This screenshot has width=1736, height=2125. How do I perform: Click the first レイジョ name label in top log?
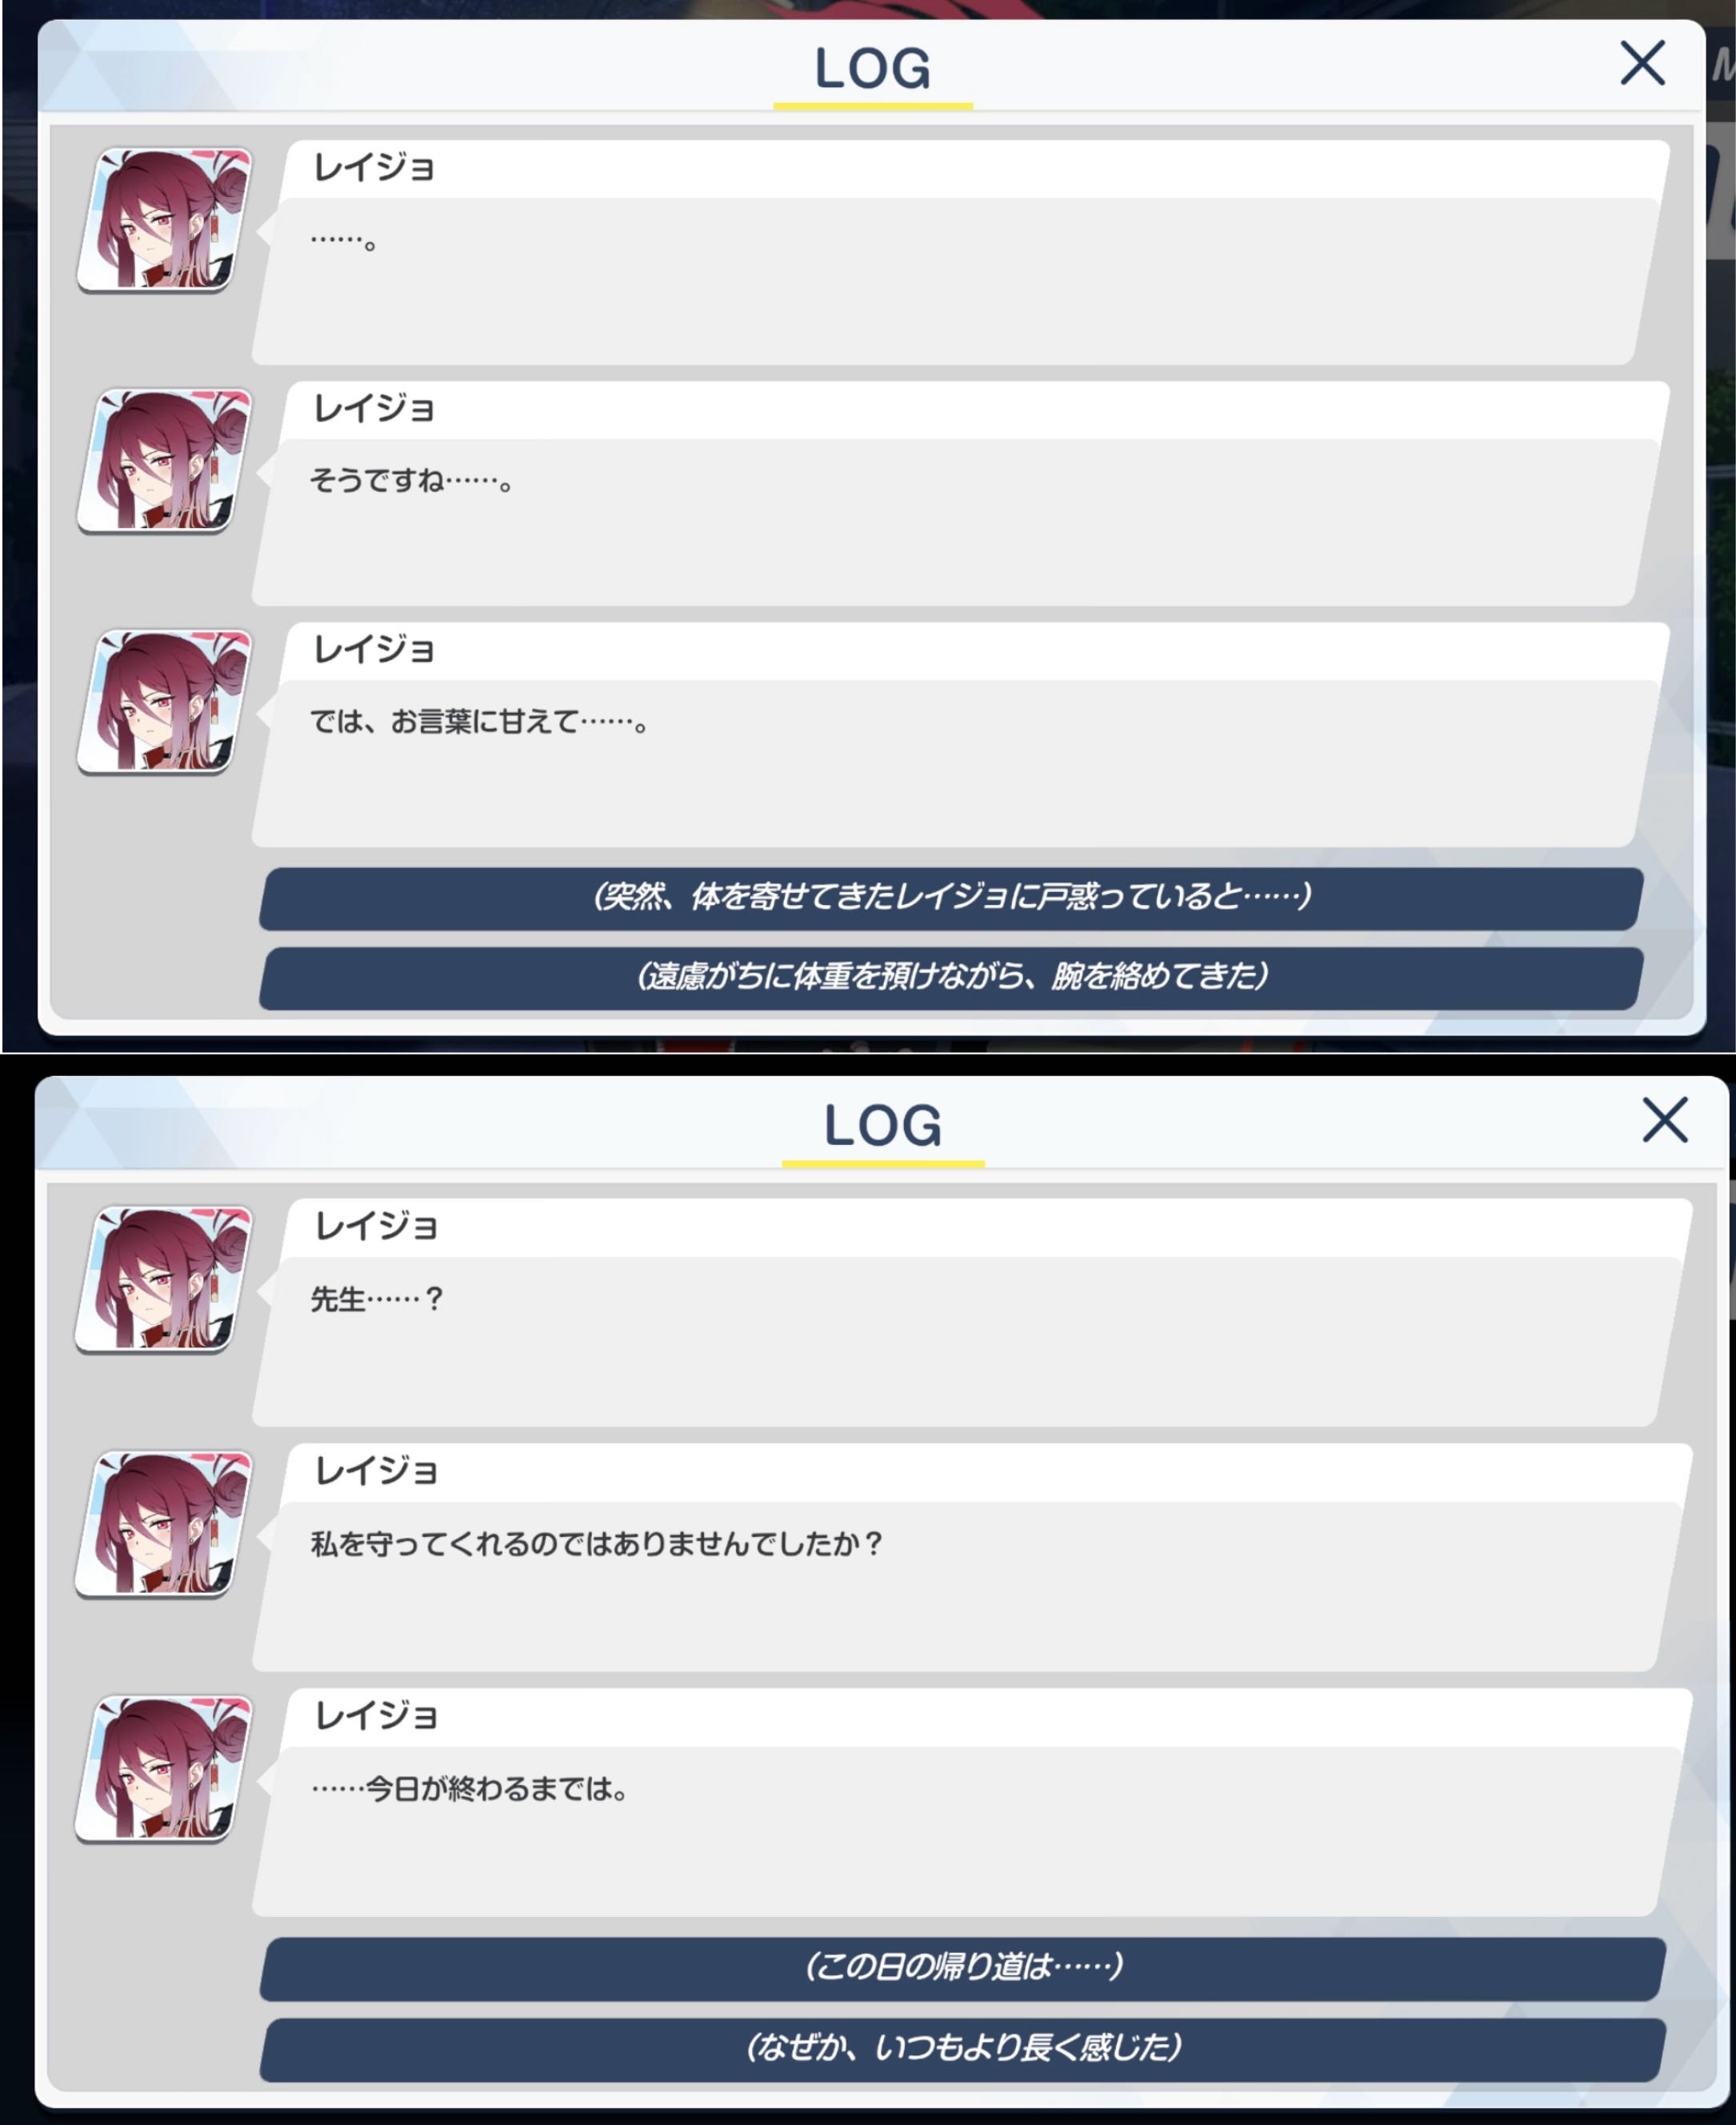click(x=374, y=167)
